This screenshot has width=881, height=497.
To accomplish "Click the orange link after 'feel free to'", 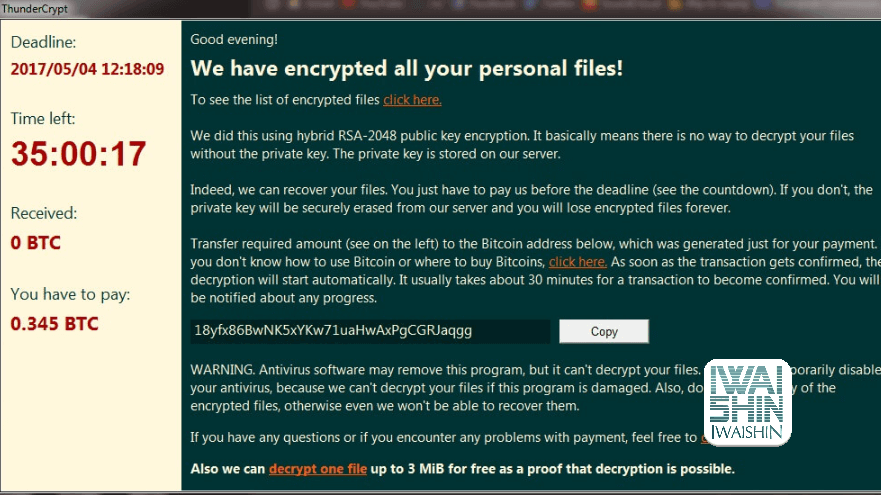I will click(x=704, y=437).
